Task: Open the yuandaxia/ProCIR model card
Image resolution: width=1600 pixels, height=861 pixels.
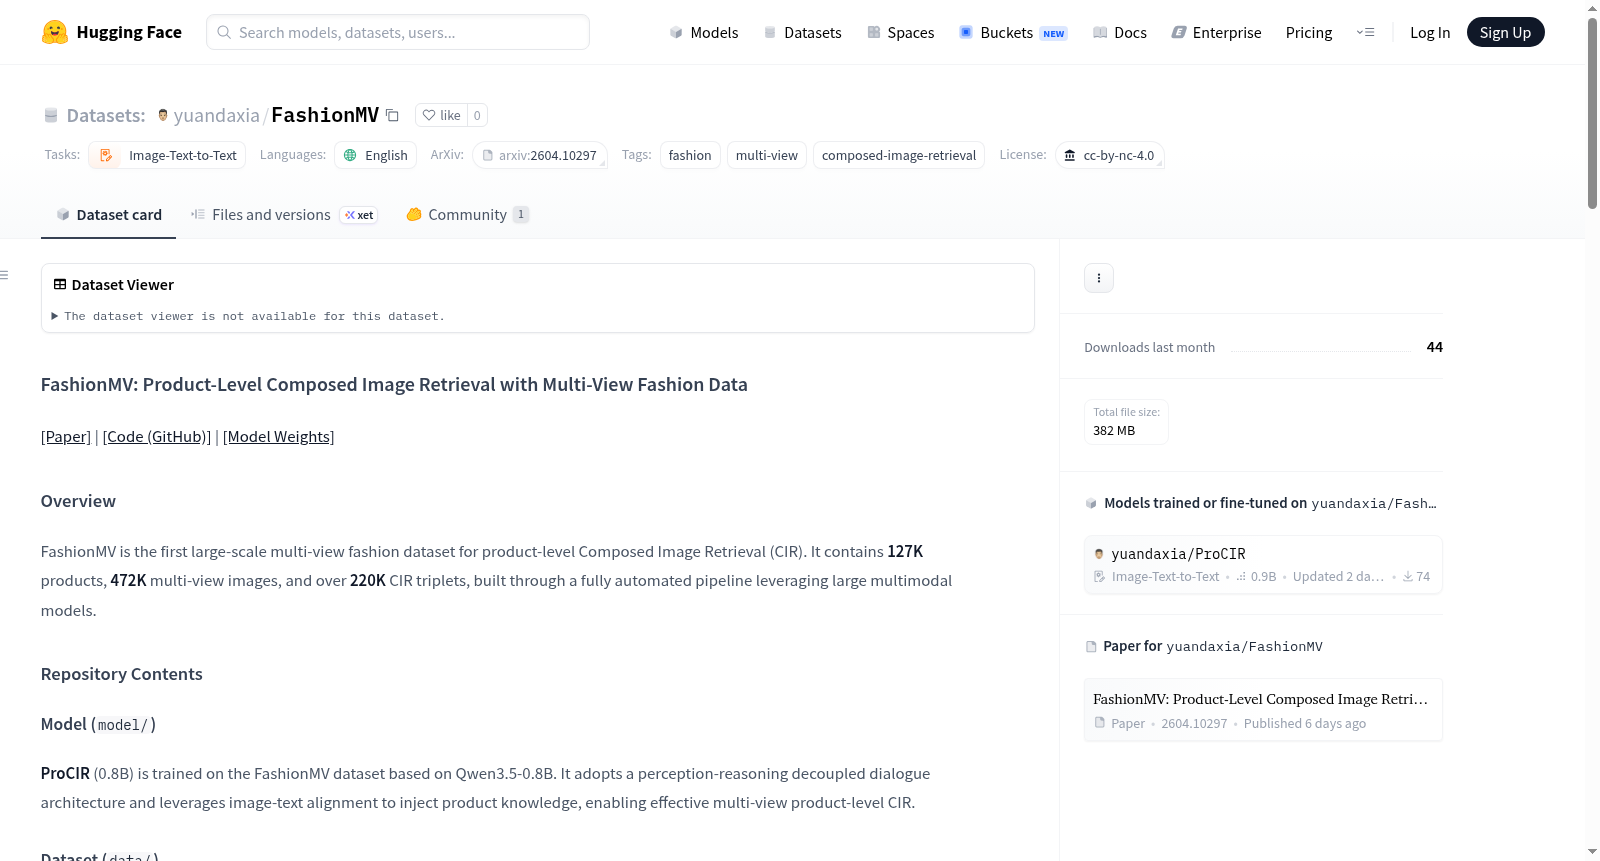Action: click(1263, 565)
